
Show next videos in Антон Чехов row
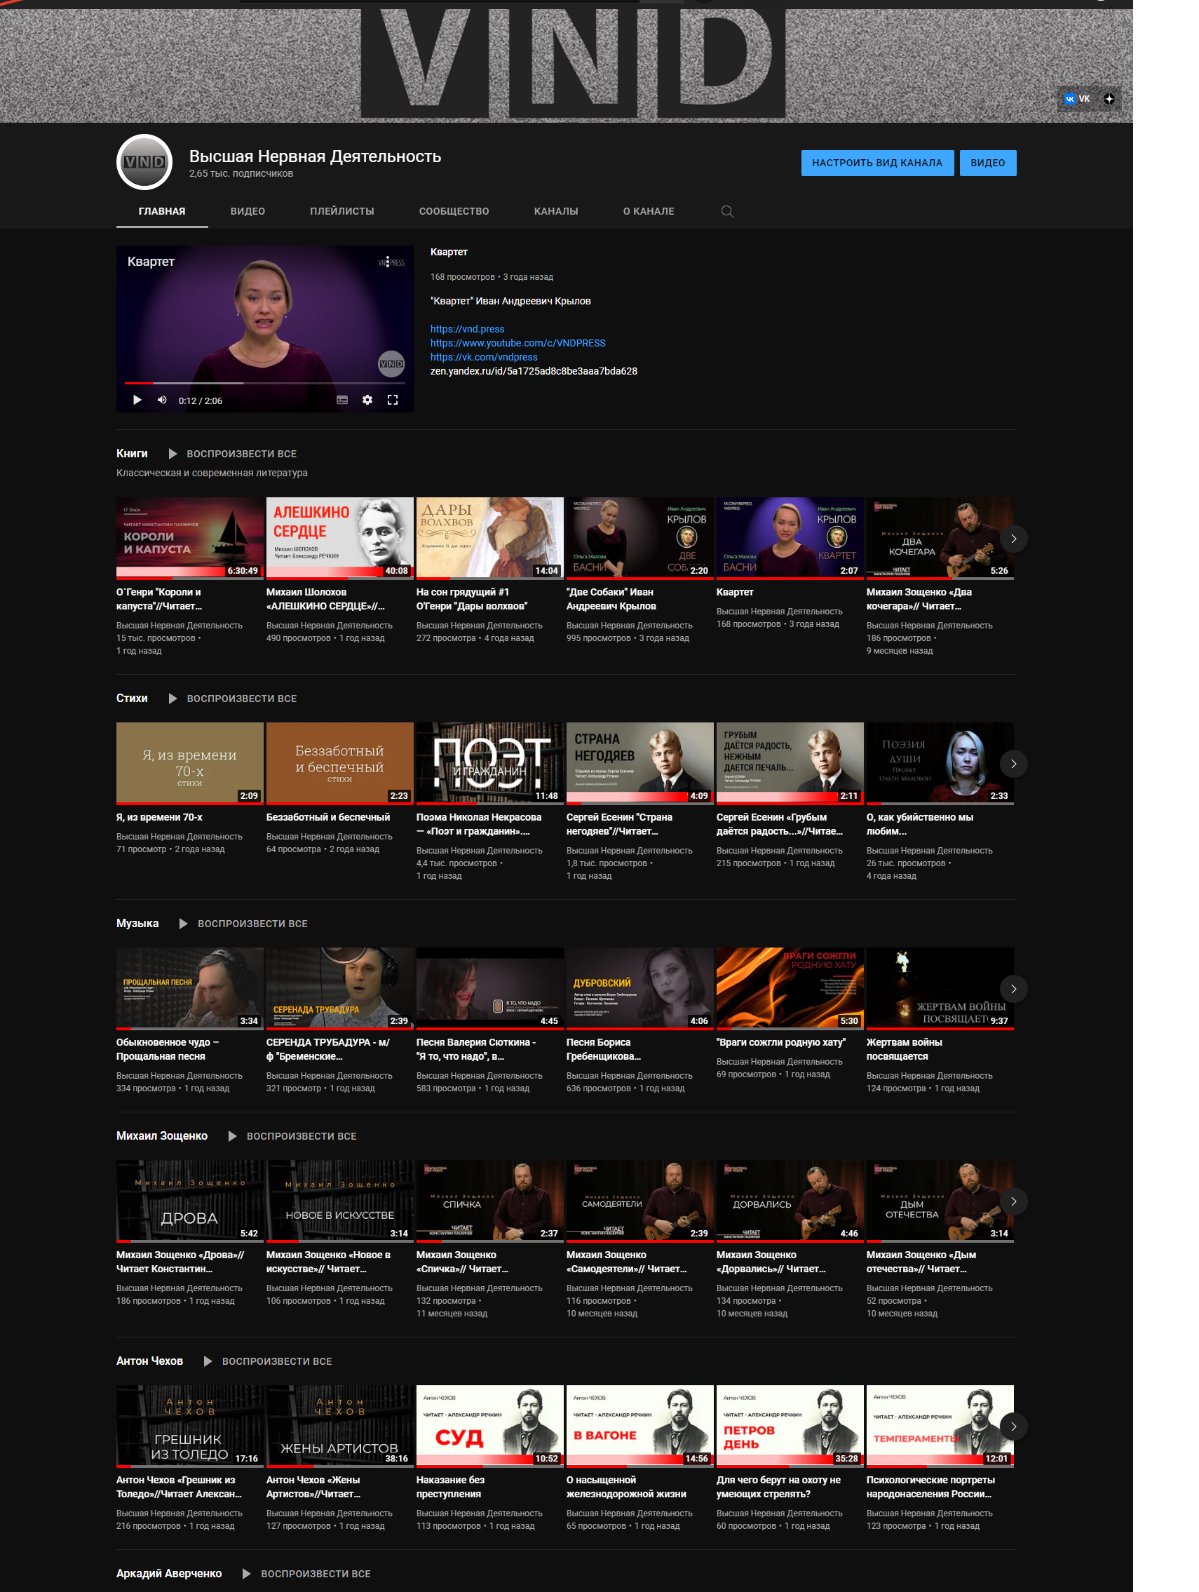(1014, 1426)
